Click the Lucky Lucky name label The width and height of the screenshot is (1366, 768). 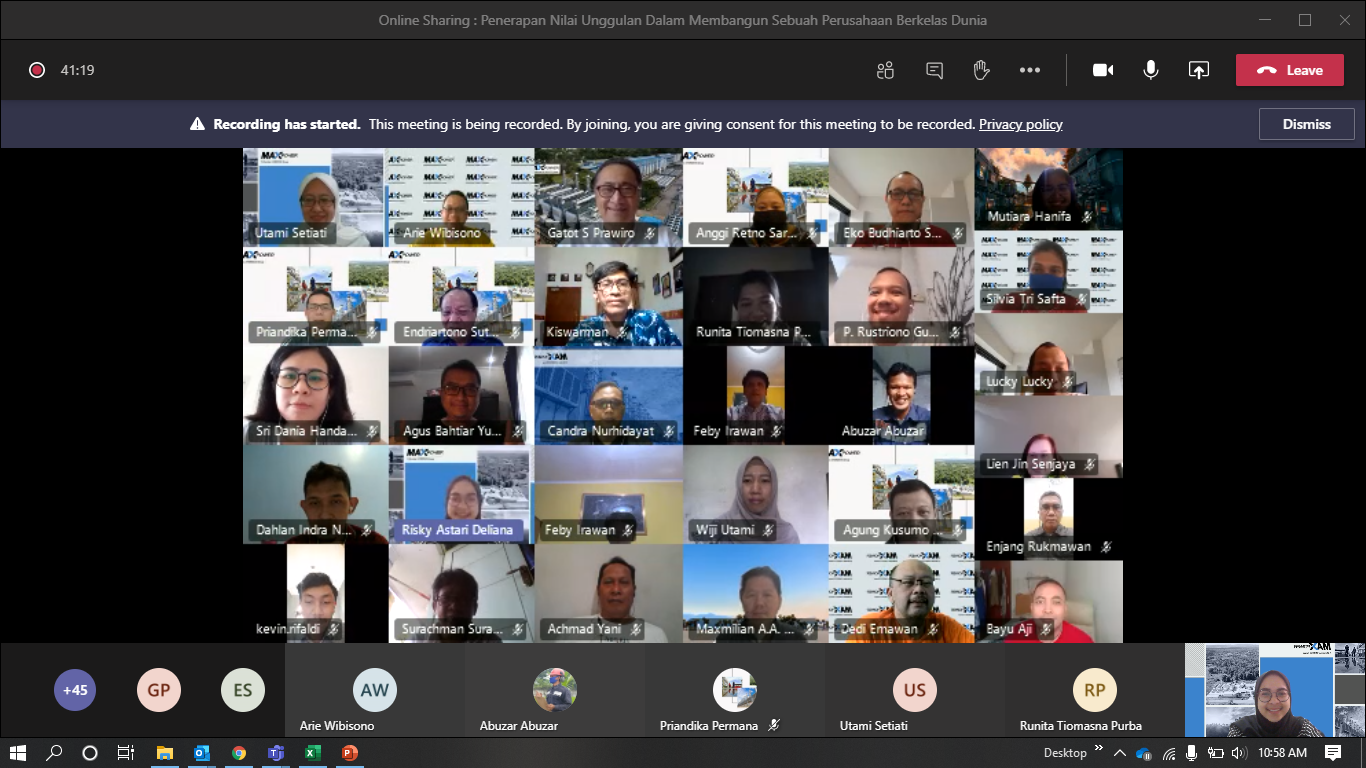1019,381
